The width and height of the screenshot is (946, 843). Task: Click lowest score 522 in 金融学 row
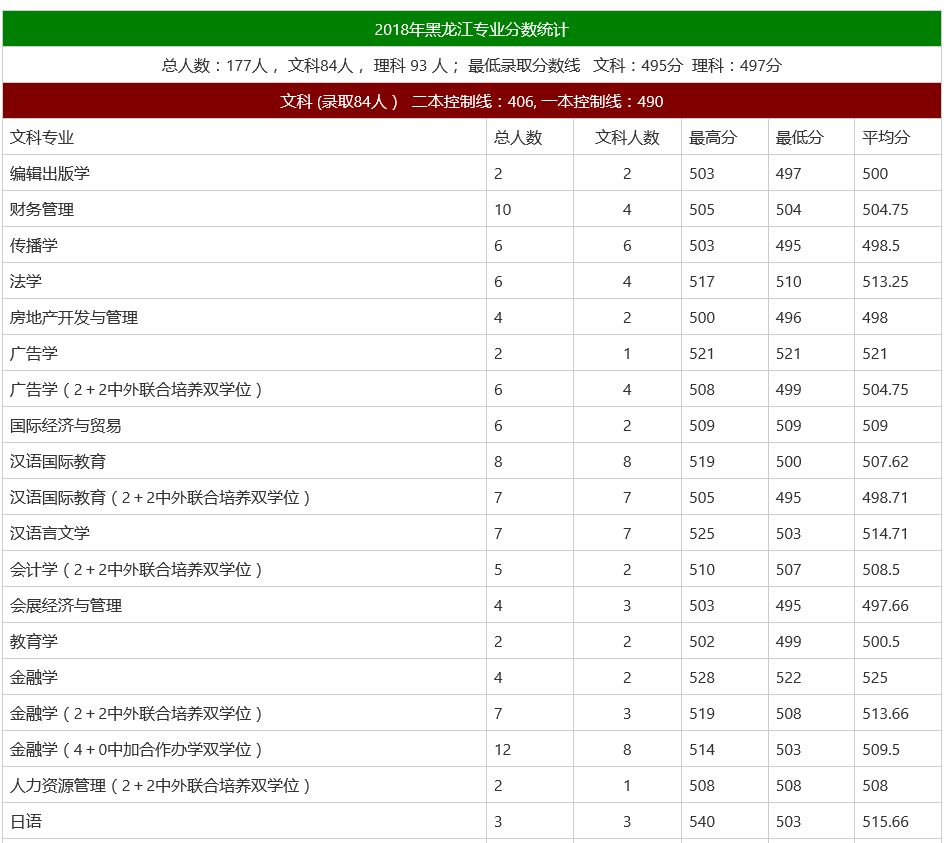point(789,678)
